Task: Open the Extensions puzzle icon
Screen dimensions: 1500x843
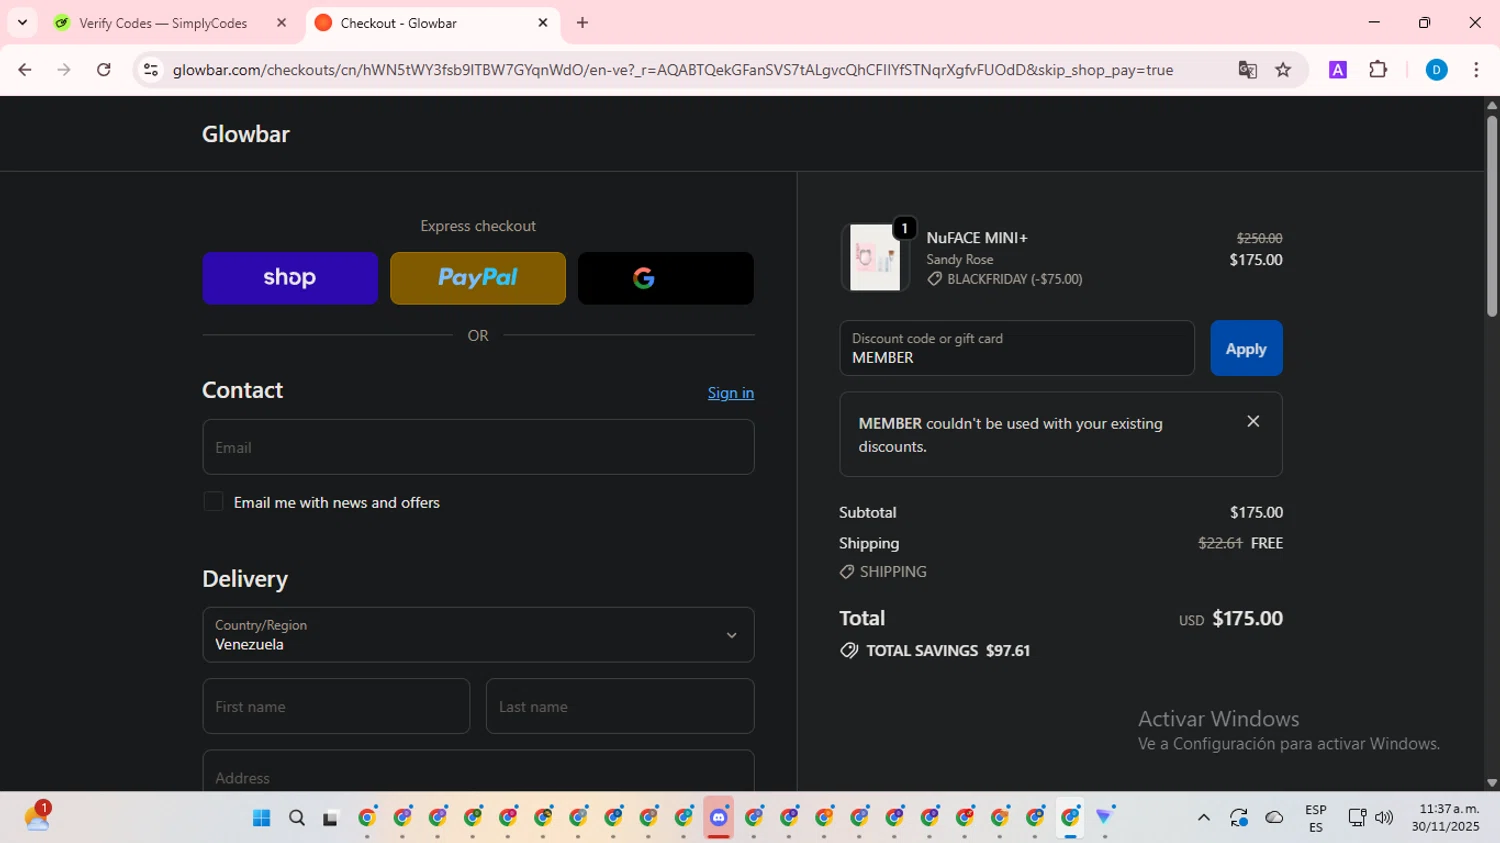Action: click(1378, 70)
